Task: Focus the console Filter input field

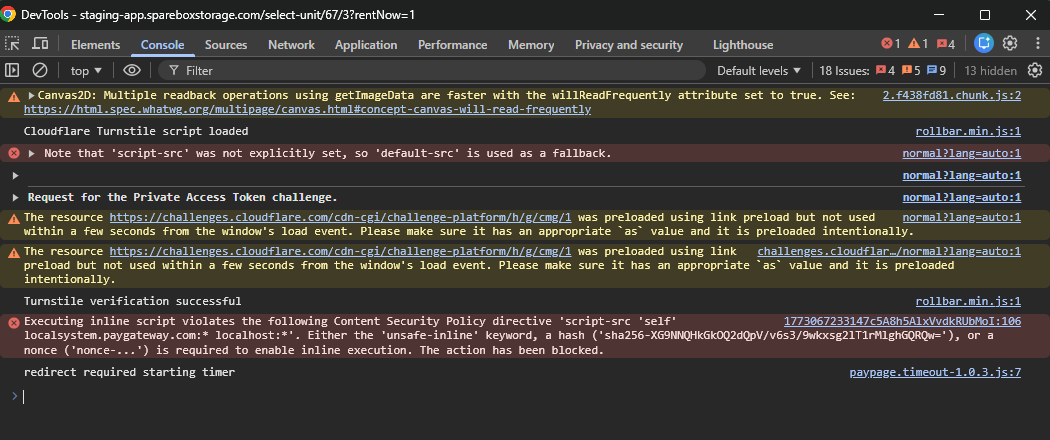Action: (x=432, y=70)
